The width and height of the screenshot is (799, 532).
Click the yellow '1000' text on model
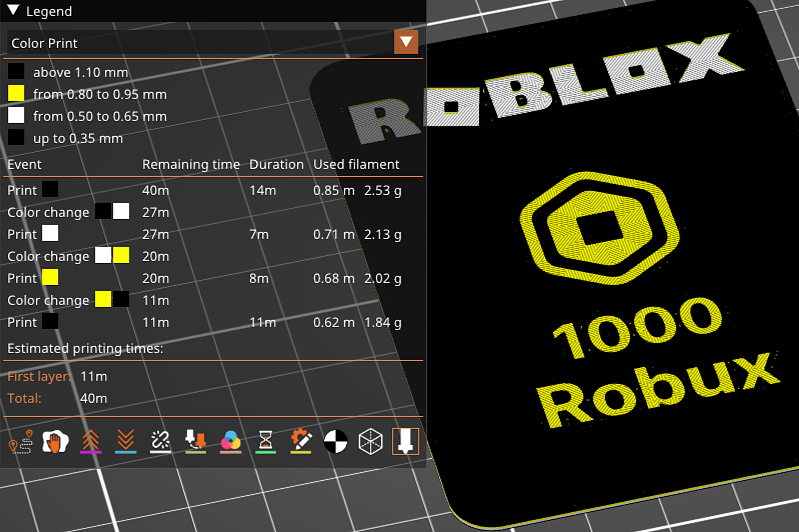(x=638, y=327)
